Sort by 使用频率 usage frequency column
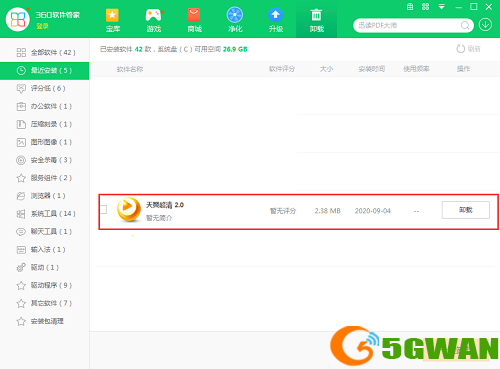 pyautogui.click(x=416, y=69)
